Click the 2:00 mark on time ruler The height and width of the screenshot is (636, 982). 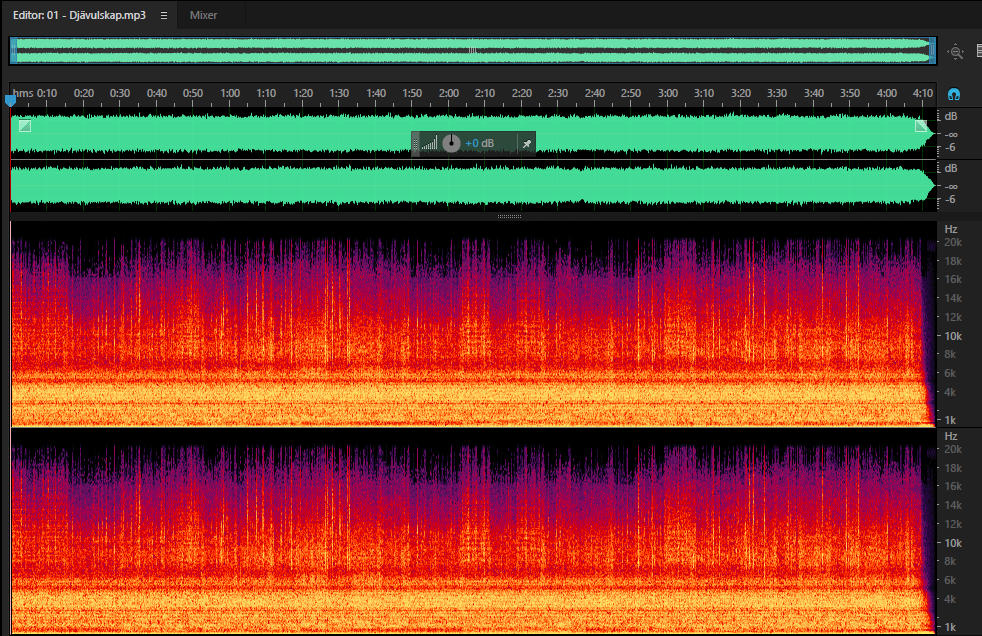pyautogui.click(x=448, y=93)
